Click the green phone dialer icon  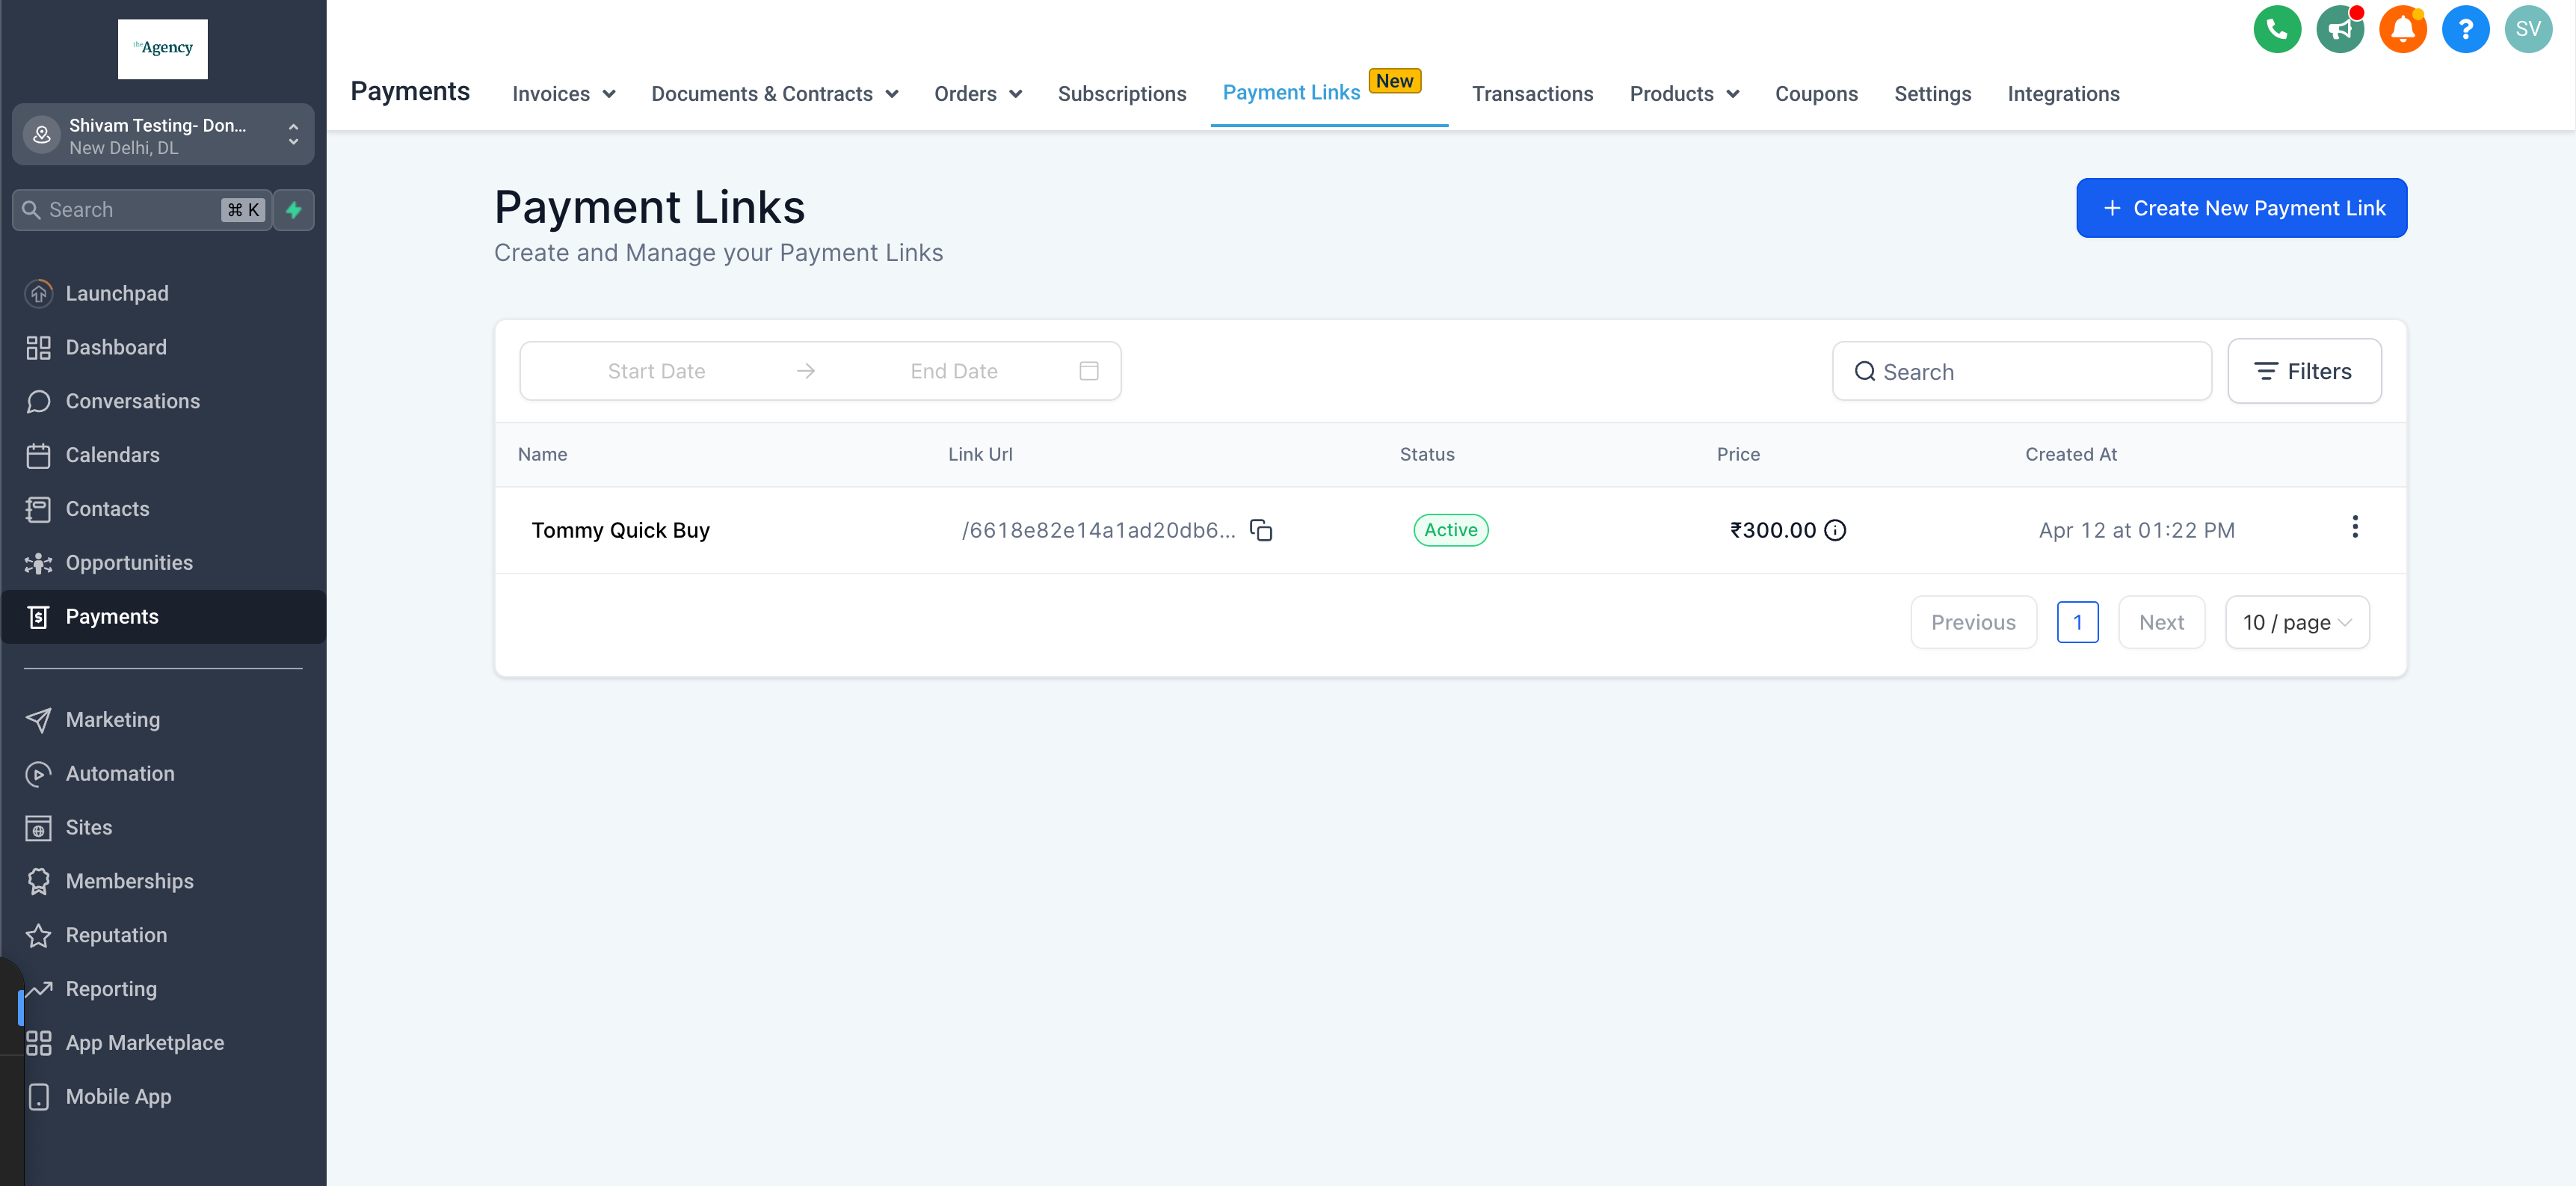point(2276,29)
